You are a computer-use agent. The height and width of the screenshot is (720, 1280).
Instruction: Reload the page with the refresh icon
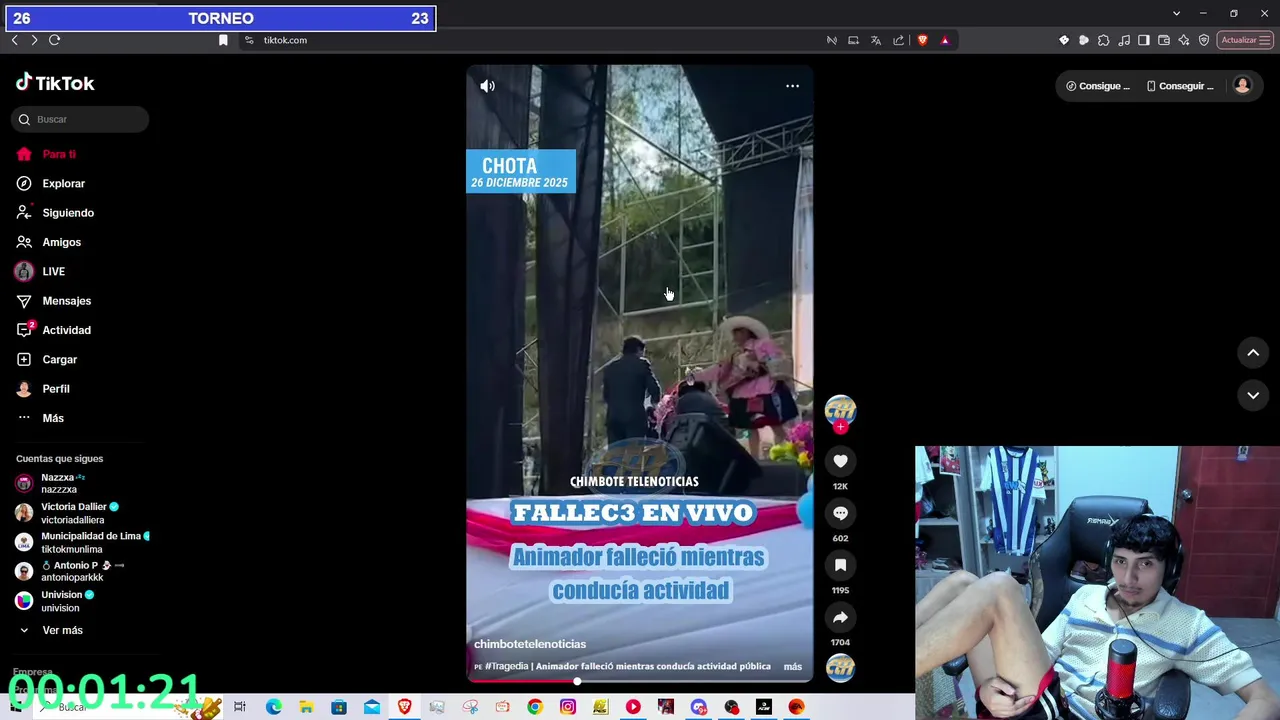(55, 40)
